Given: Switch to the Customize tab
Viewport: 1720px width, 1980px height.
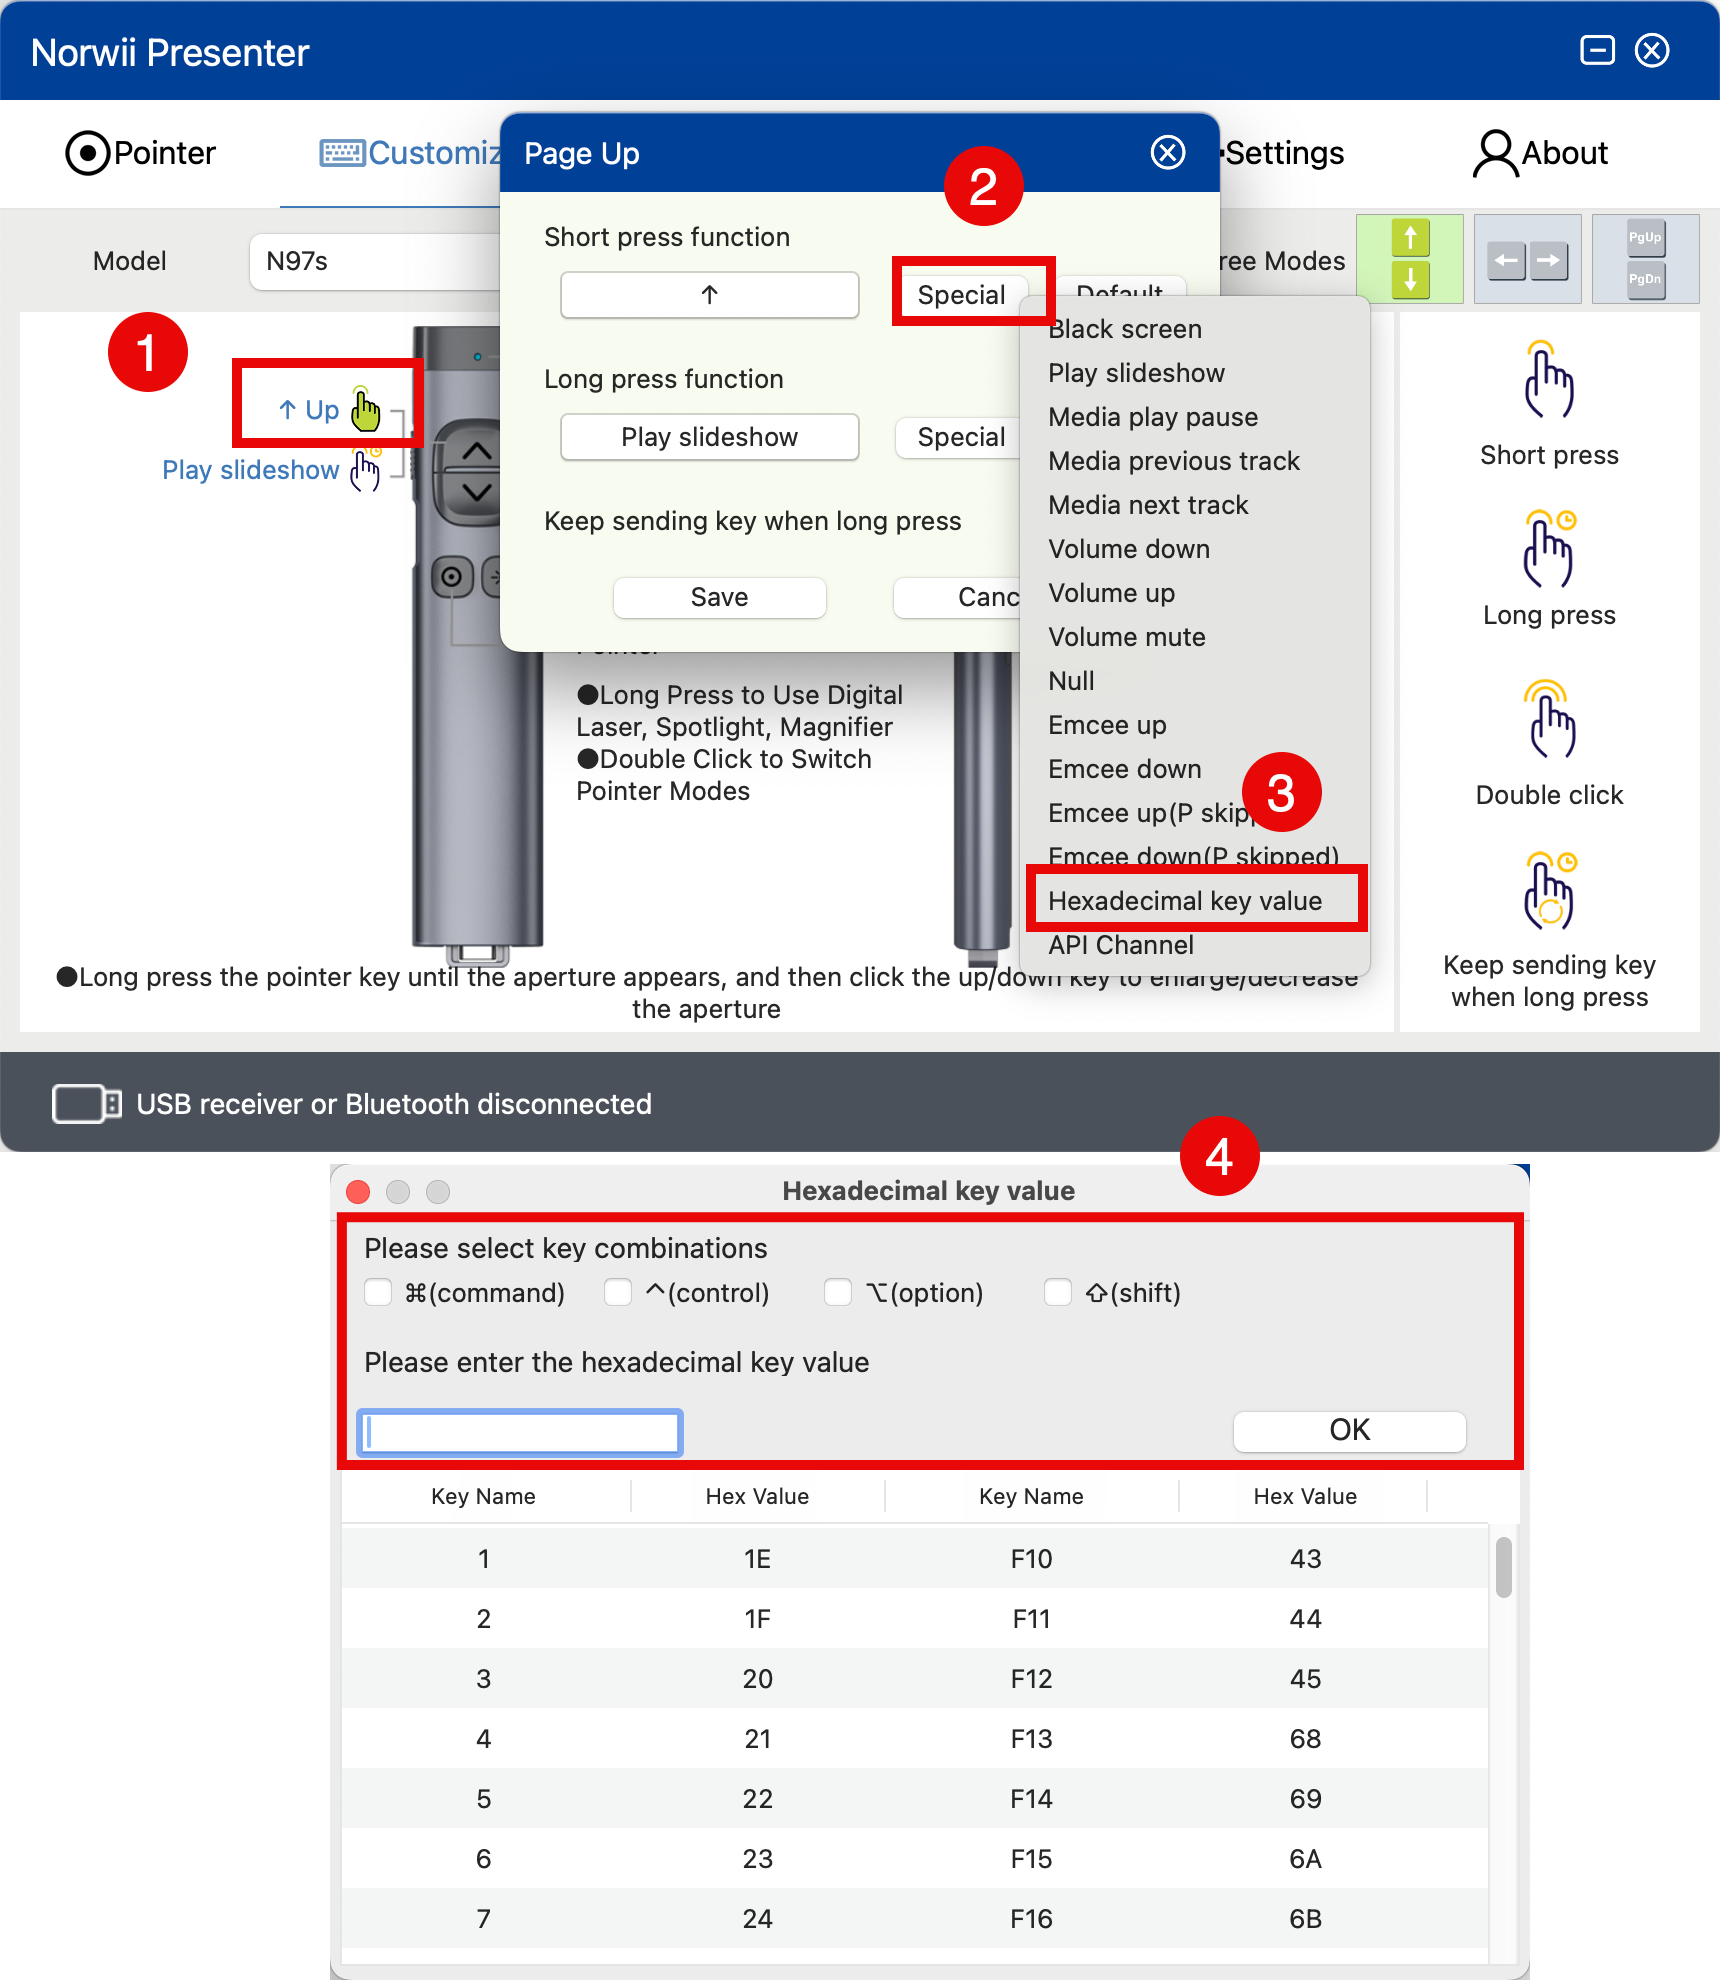Looking at the screenshot, I should pos(410,153).
